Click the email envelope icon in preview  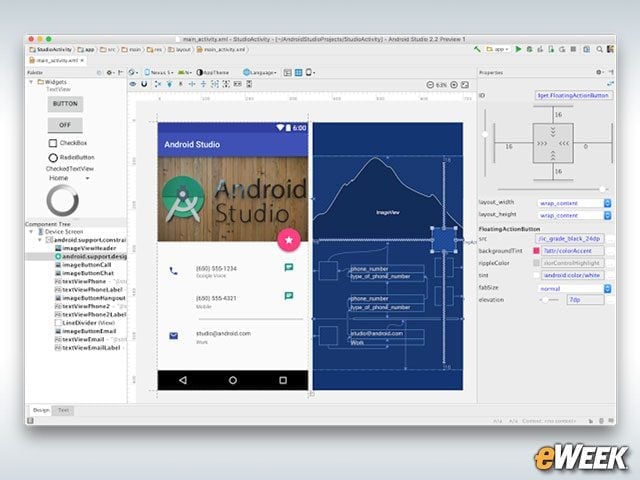(173, 336)
